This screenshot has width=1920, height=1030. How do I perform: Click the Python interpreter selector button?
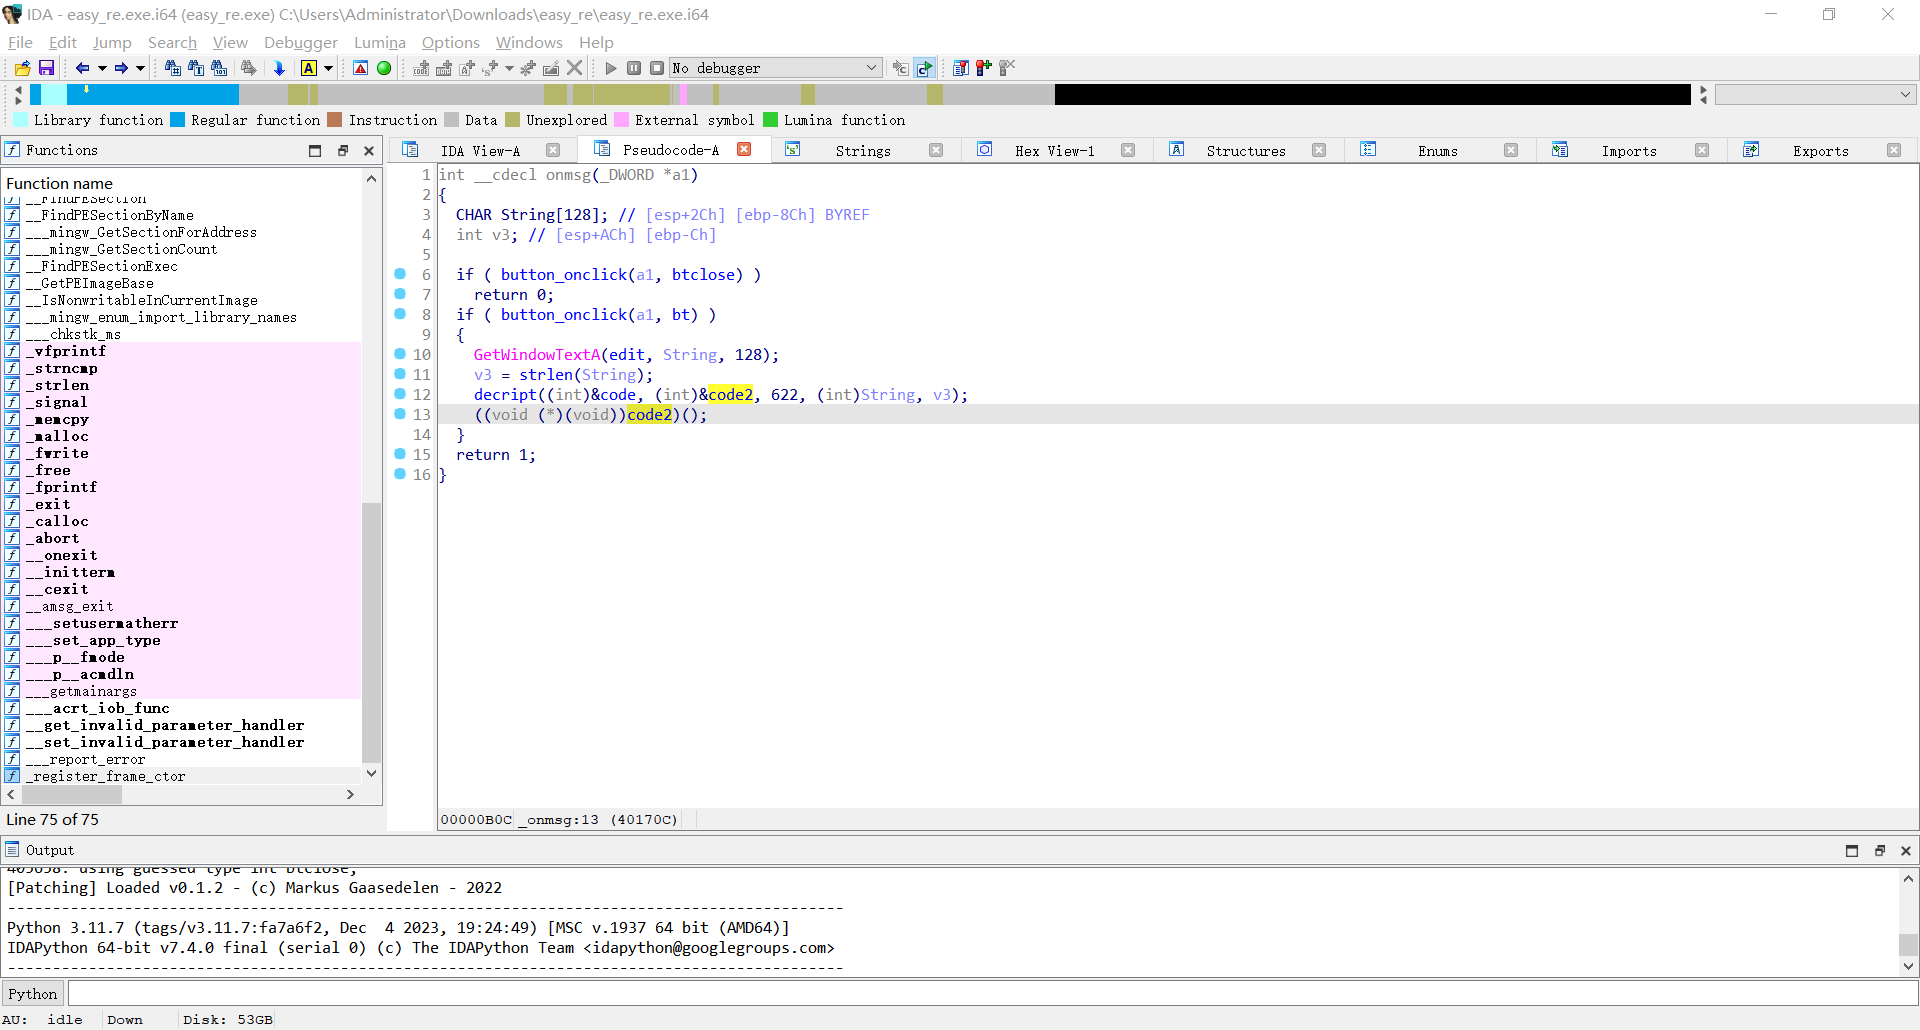point(33,994)
